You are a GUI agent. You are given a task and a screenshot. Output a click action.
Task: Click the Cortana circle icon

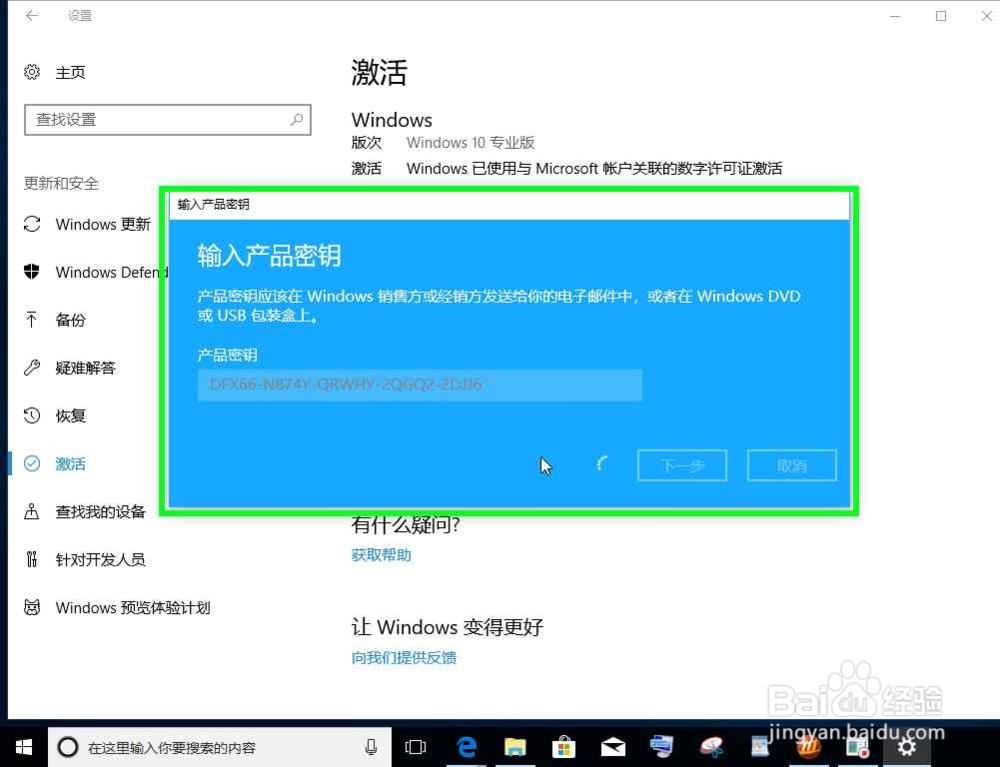click(x=68, y=747)
